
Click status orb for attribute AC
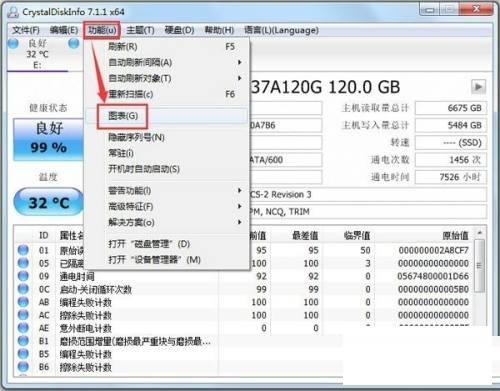23,315
